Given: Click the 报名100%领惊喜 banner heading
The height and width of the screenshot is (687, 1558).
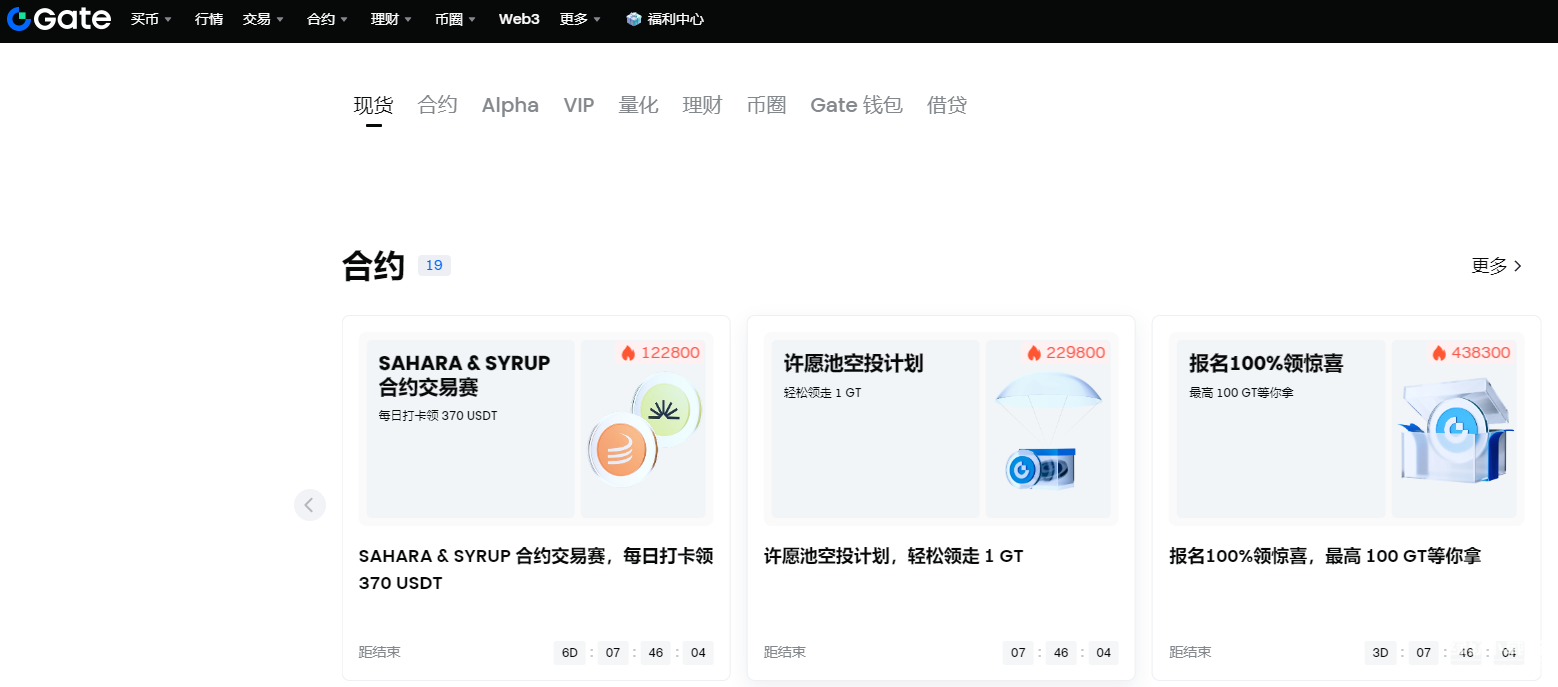Looking at the screenshot, I should 1266,363.
